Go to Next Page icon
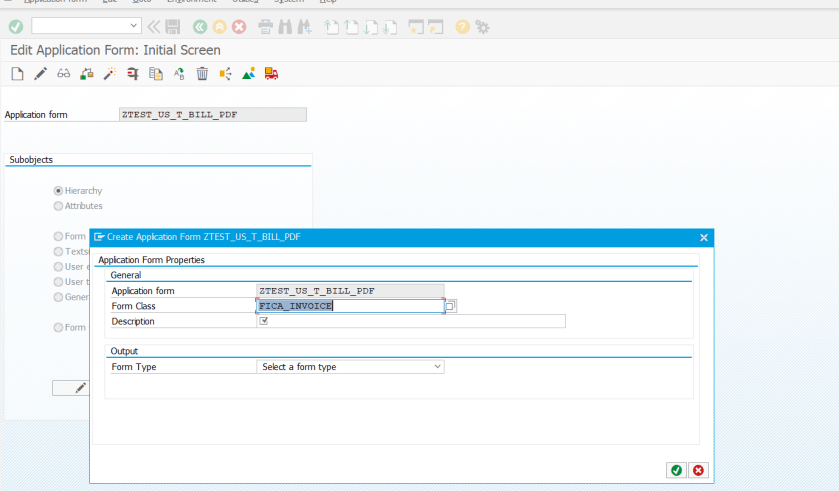Viewport: 839px width, 491px height. click(x=371, y=27)
